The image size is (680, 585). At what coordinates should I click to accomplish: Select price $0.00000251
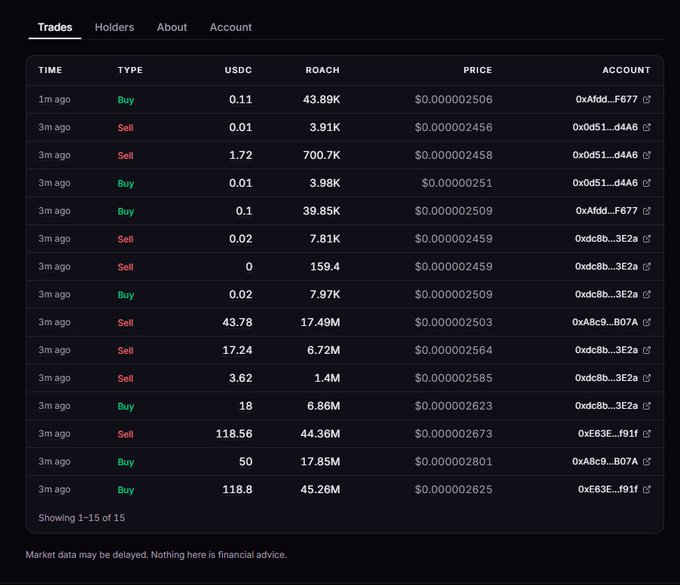[457, 183]
